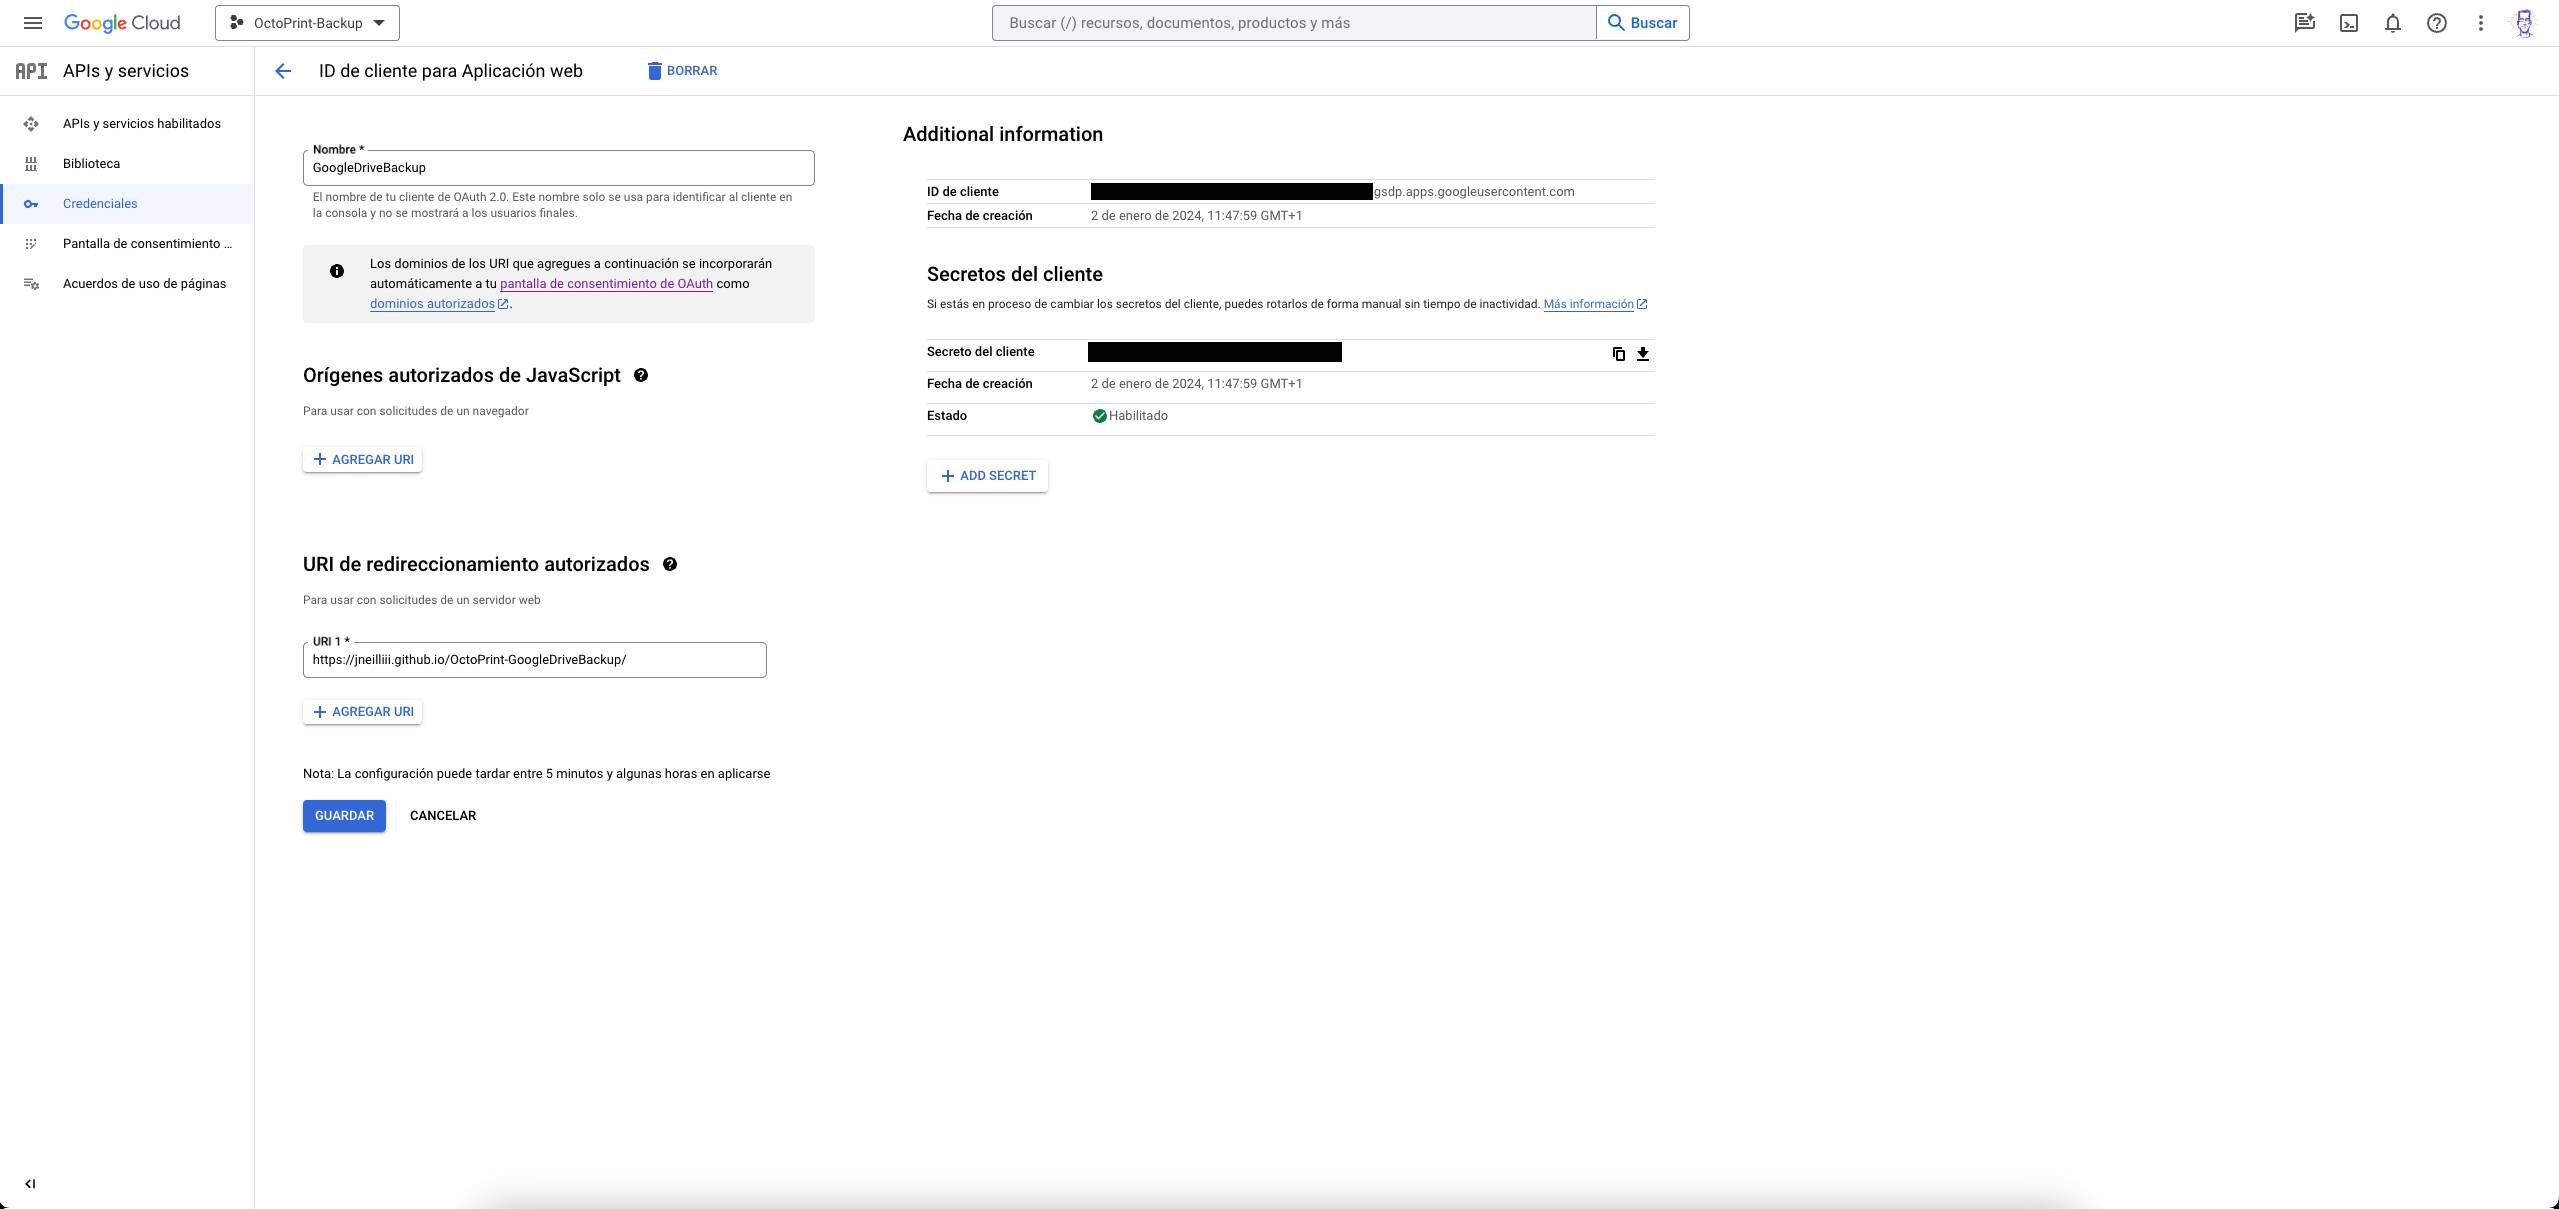Viewport: 2559px width, 1209px height.
Task: Open the OctoPrint-Backup project selector dropdown
Action: pyautogui.click(x=307, y=23)
